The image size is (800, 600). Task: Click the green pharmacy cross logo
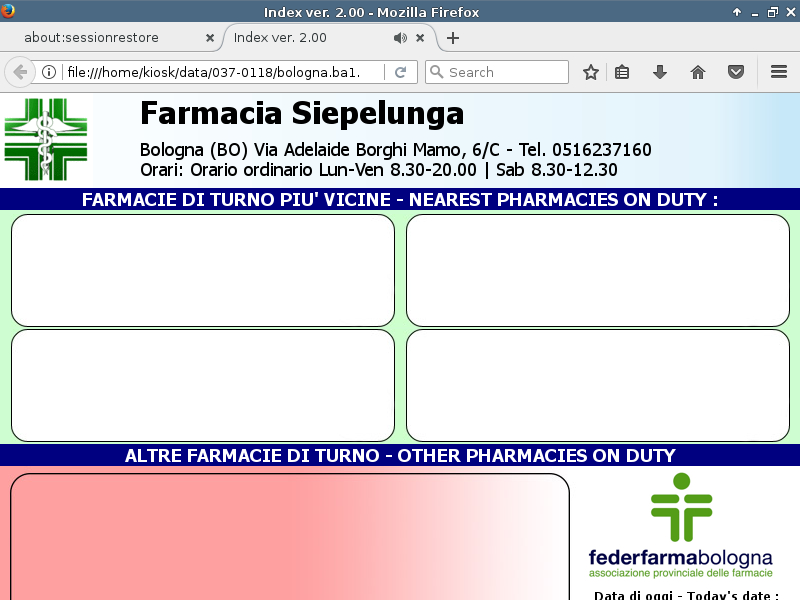point(46,139)
